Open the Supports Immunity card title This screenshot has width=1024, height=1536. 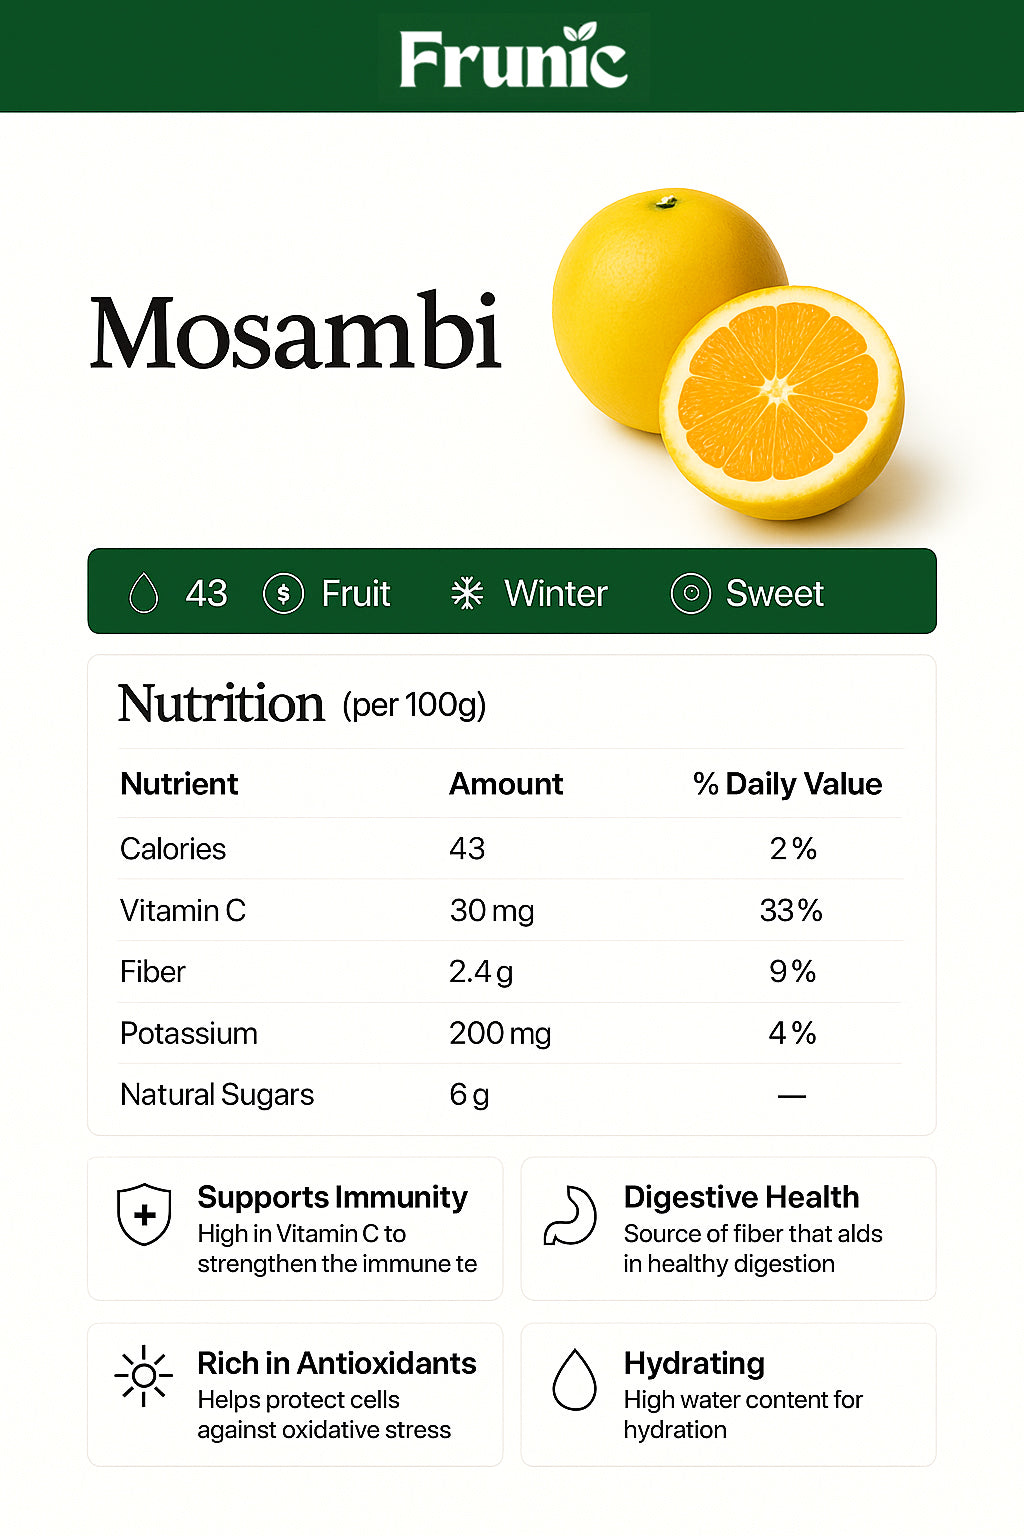(332, 1197)
